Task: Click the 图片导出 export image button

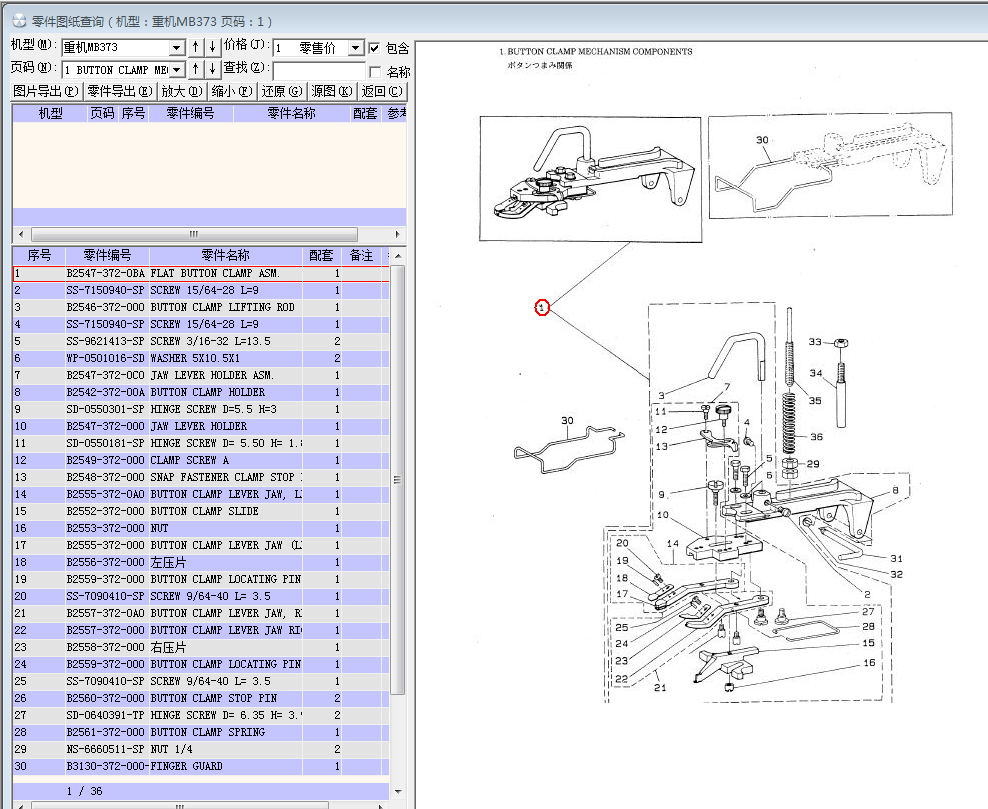Action: tap(45, 91)
